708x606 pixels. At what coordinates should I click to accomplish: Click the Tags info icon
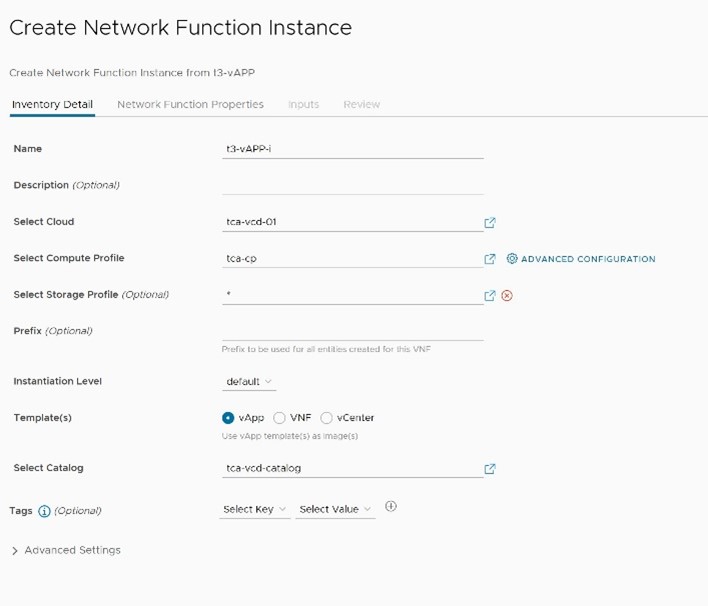[44, 511]
